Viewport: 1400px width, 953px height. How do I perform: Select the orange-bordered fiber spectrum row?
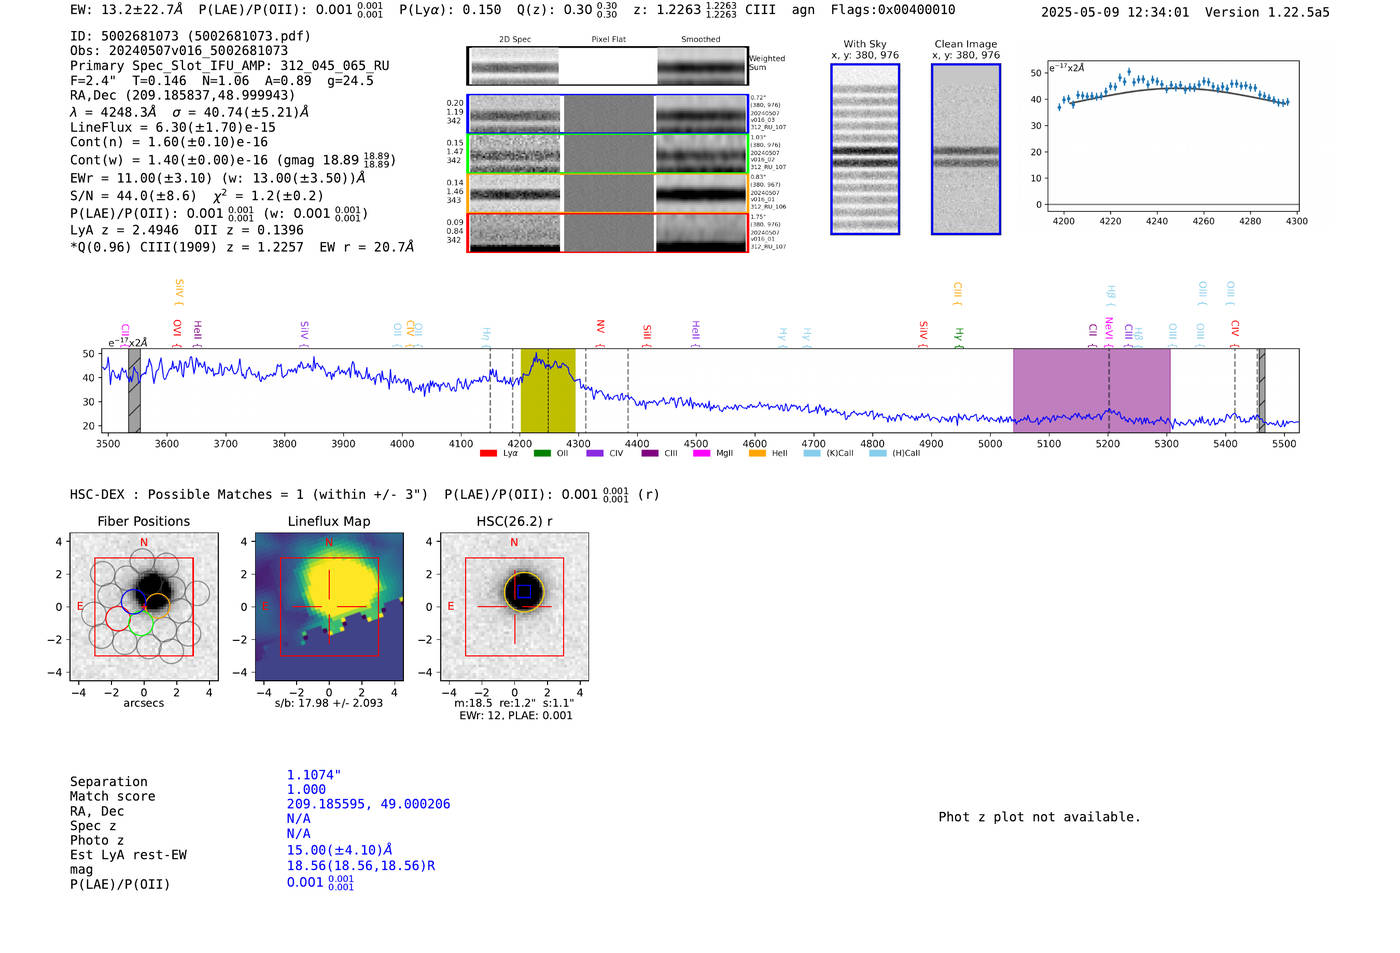pyautogui.click(x=607, y=193)
